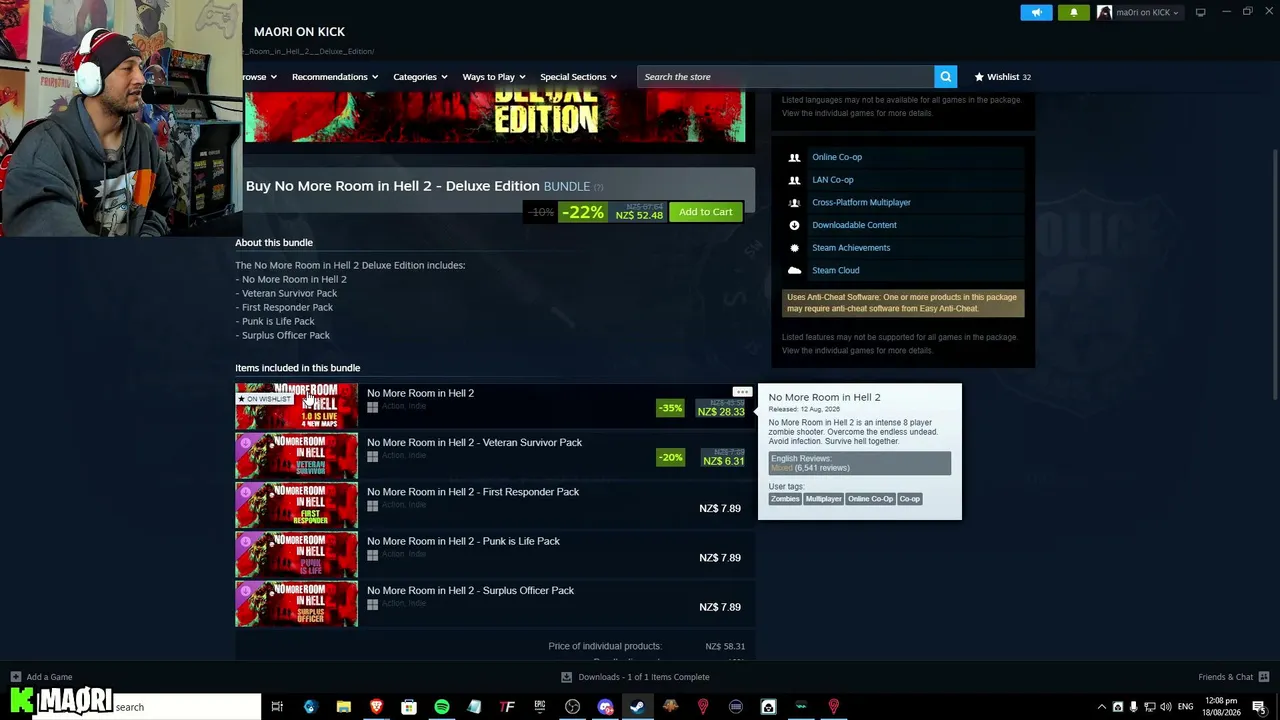Click the Steam Cloud feature icon

tap(794, 270)
